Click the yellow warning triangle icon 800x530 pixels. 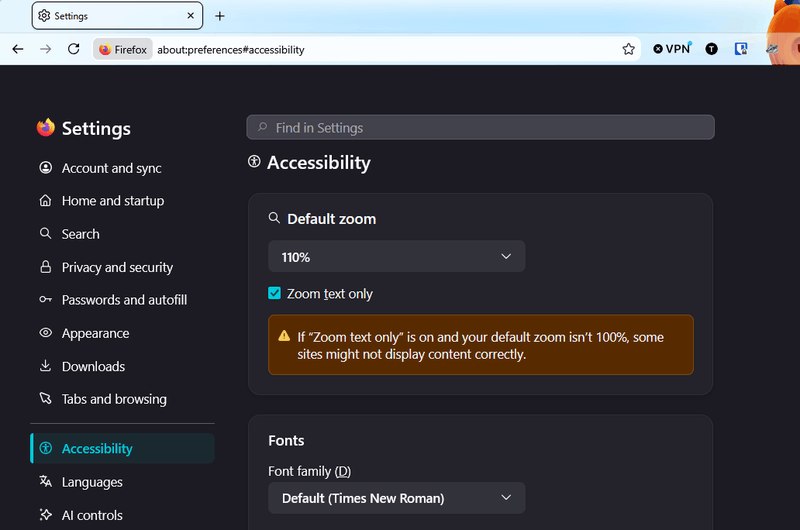(284, 336)
